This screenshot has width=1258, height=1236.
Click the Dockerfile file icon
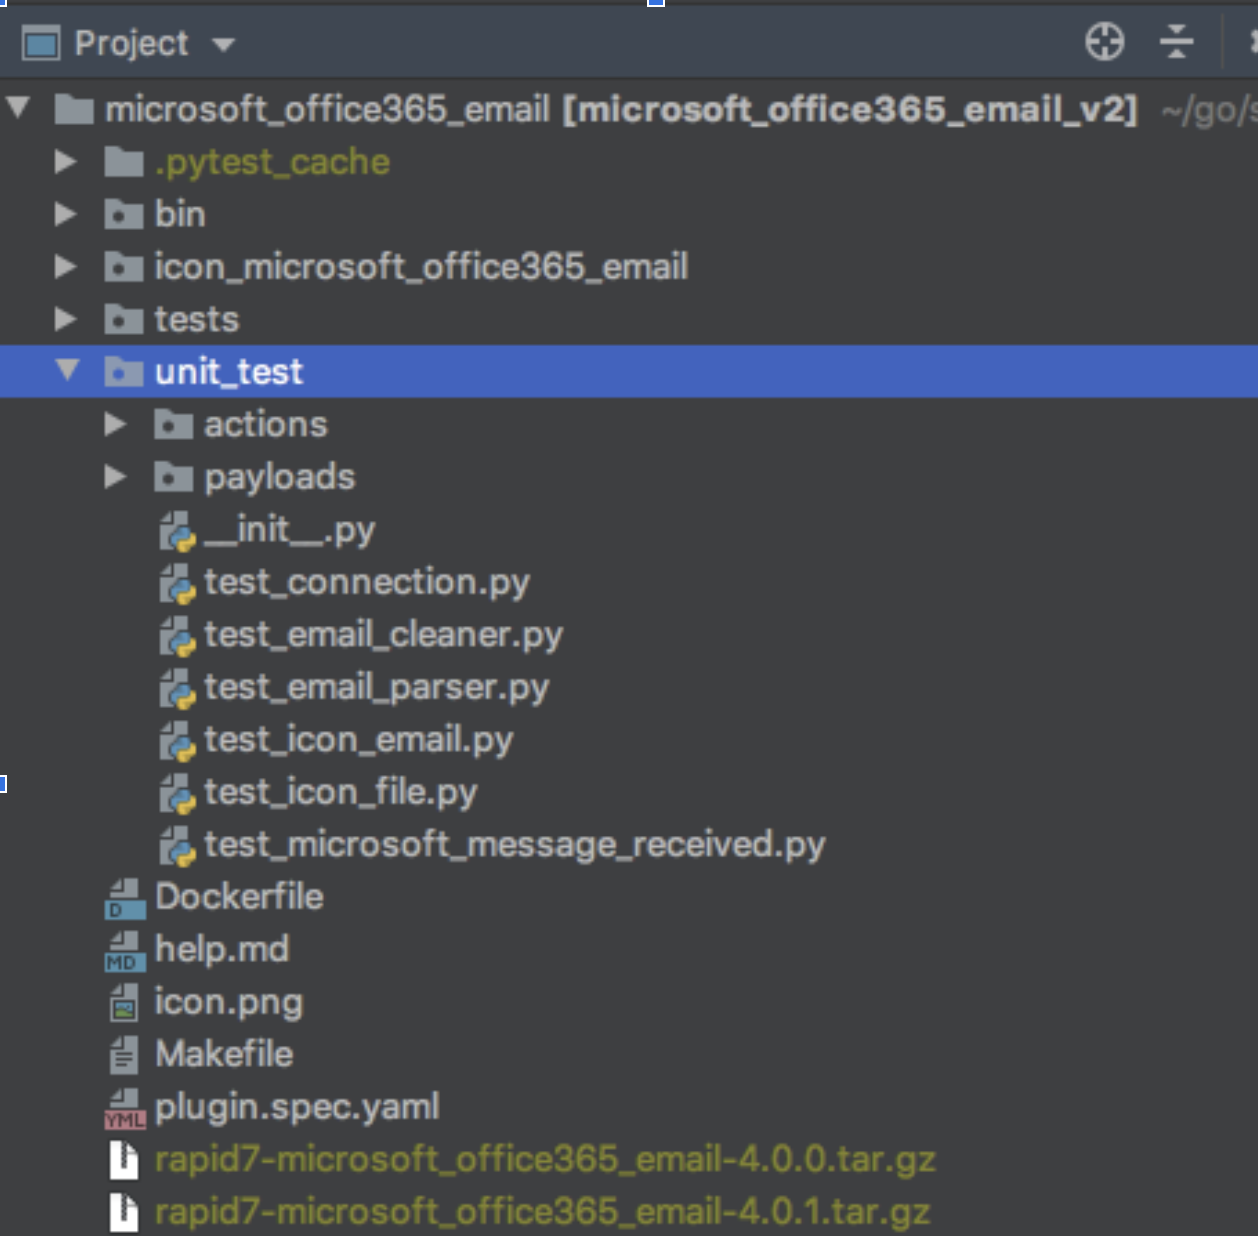coord(124,898)
